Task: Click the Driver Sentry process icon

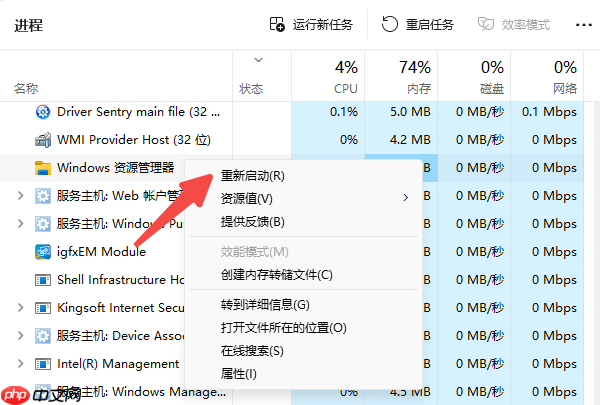Action: tap(43, 112)
